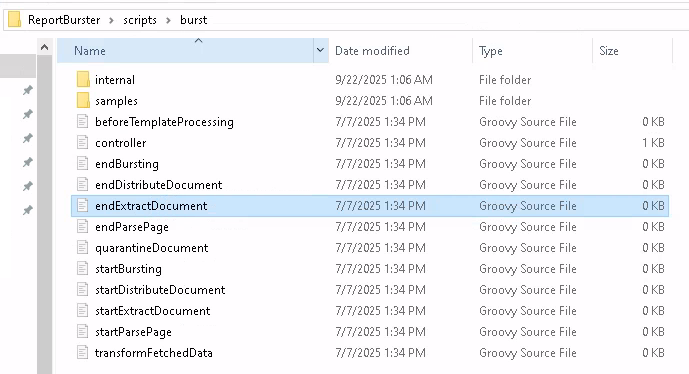Click the quarantineDocument file icon
The width and height of the screenshot is (689, 374).
pos(83,247)
